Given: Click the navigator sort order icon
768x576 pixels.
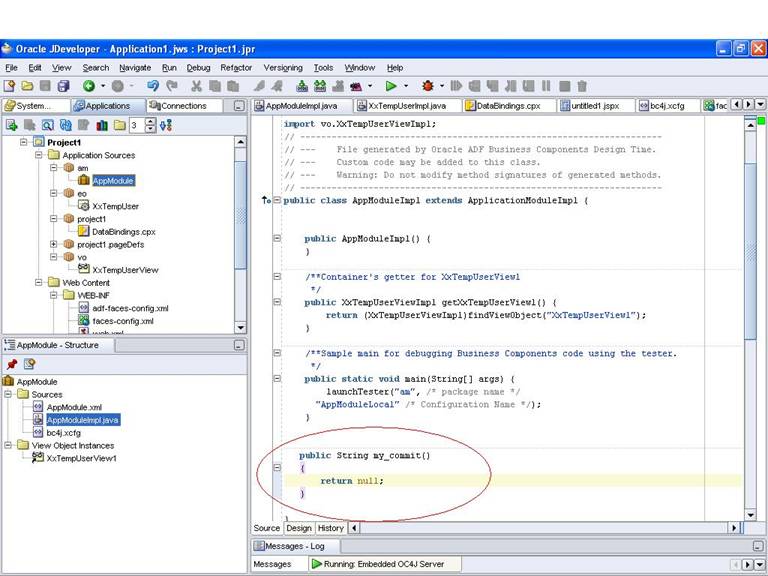Looking at the screenshot, I should [x=166, y=125].
